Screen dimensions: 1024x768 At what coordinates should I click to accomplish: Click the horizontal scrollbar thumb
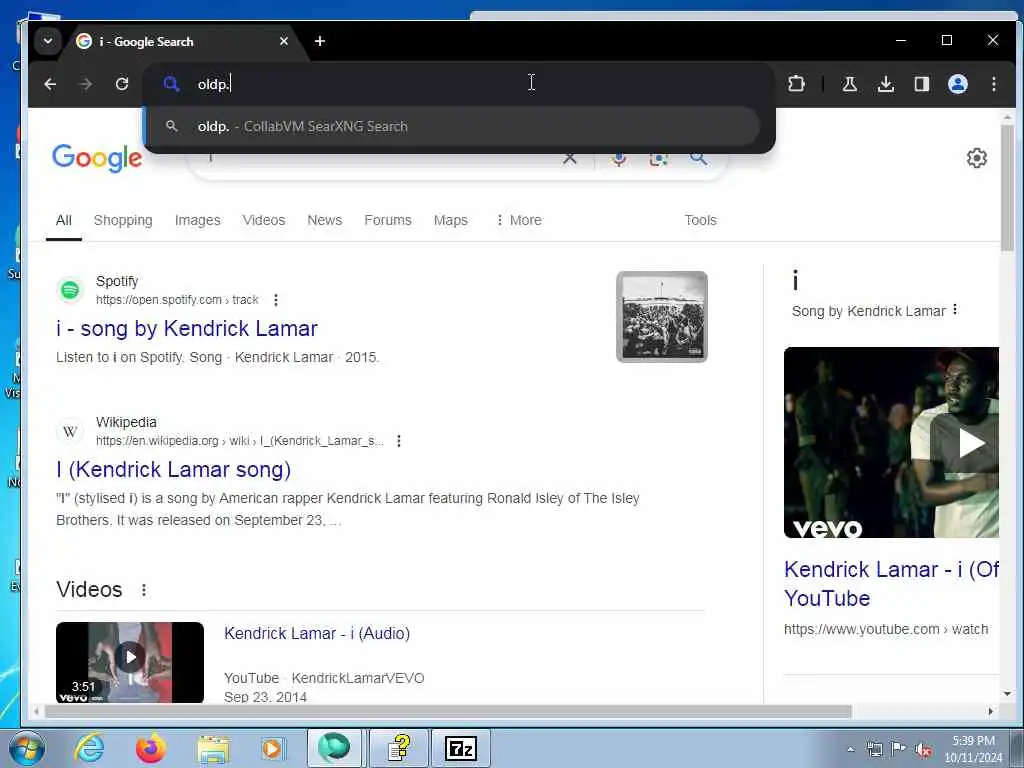pyautogui.click(x=448, y=711)
